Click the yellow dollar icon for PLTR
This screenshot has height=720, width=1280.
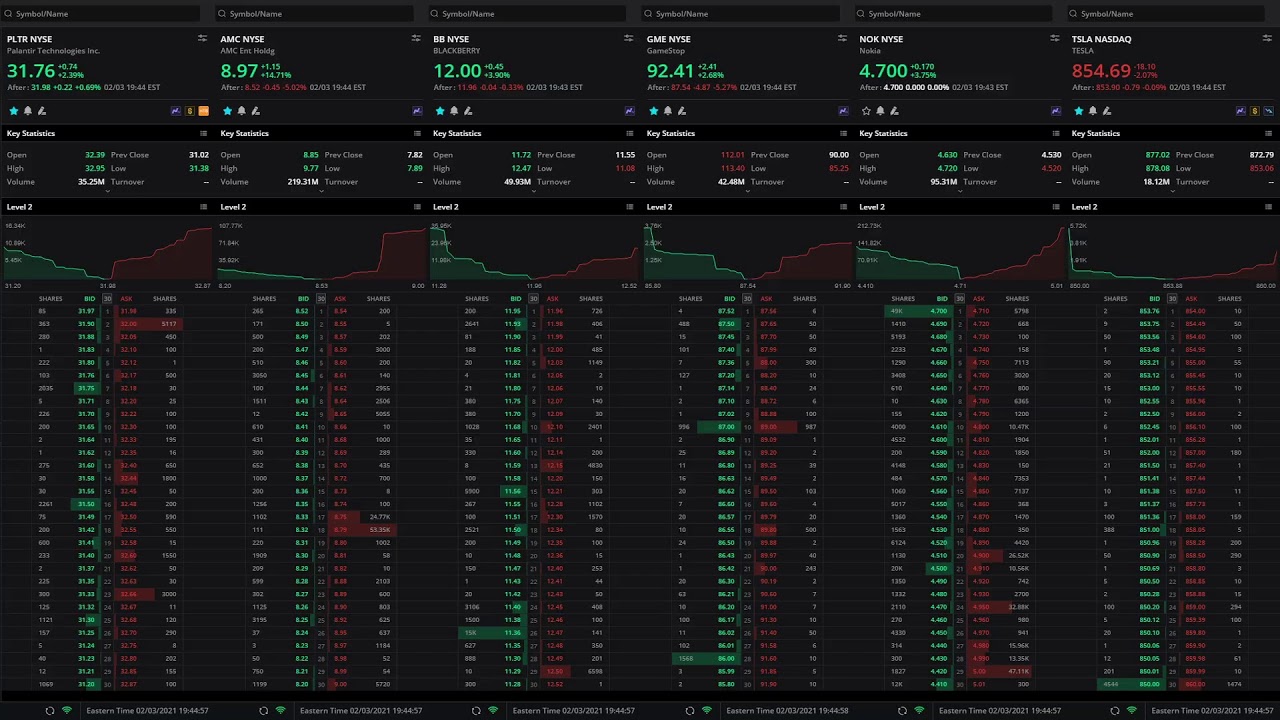tap(190, 111)
